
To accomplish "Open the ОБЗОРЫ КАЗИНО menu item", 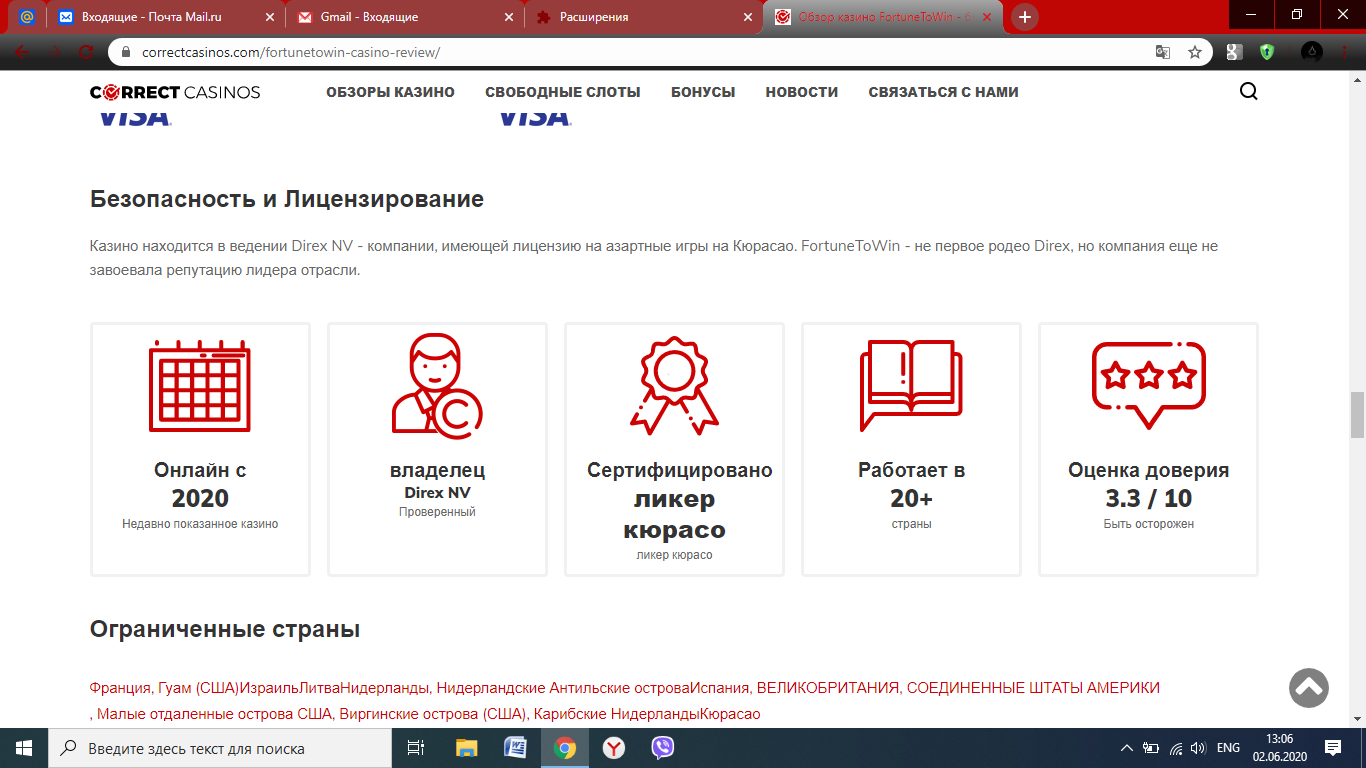I will [x=390, y=92].
